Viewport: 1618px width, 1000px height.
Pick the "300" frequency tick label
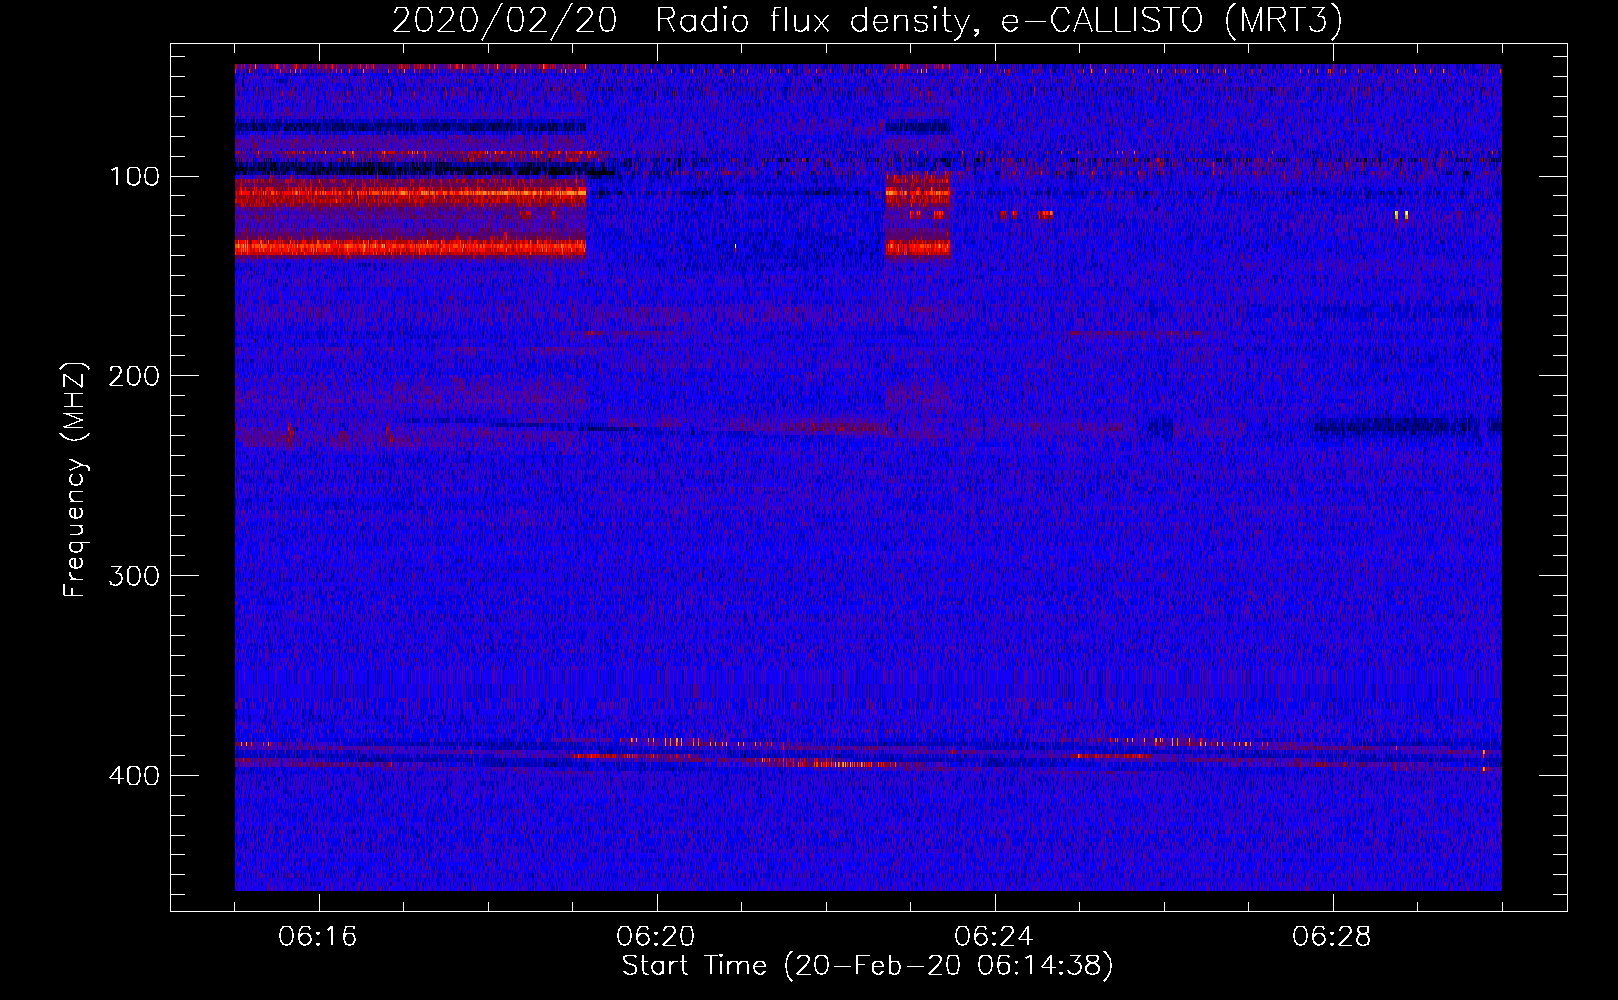pyautogui.click(x=134, y=576)
